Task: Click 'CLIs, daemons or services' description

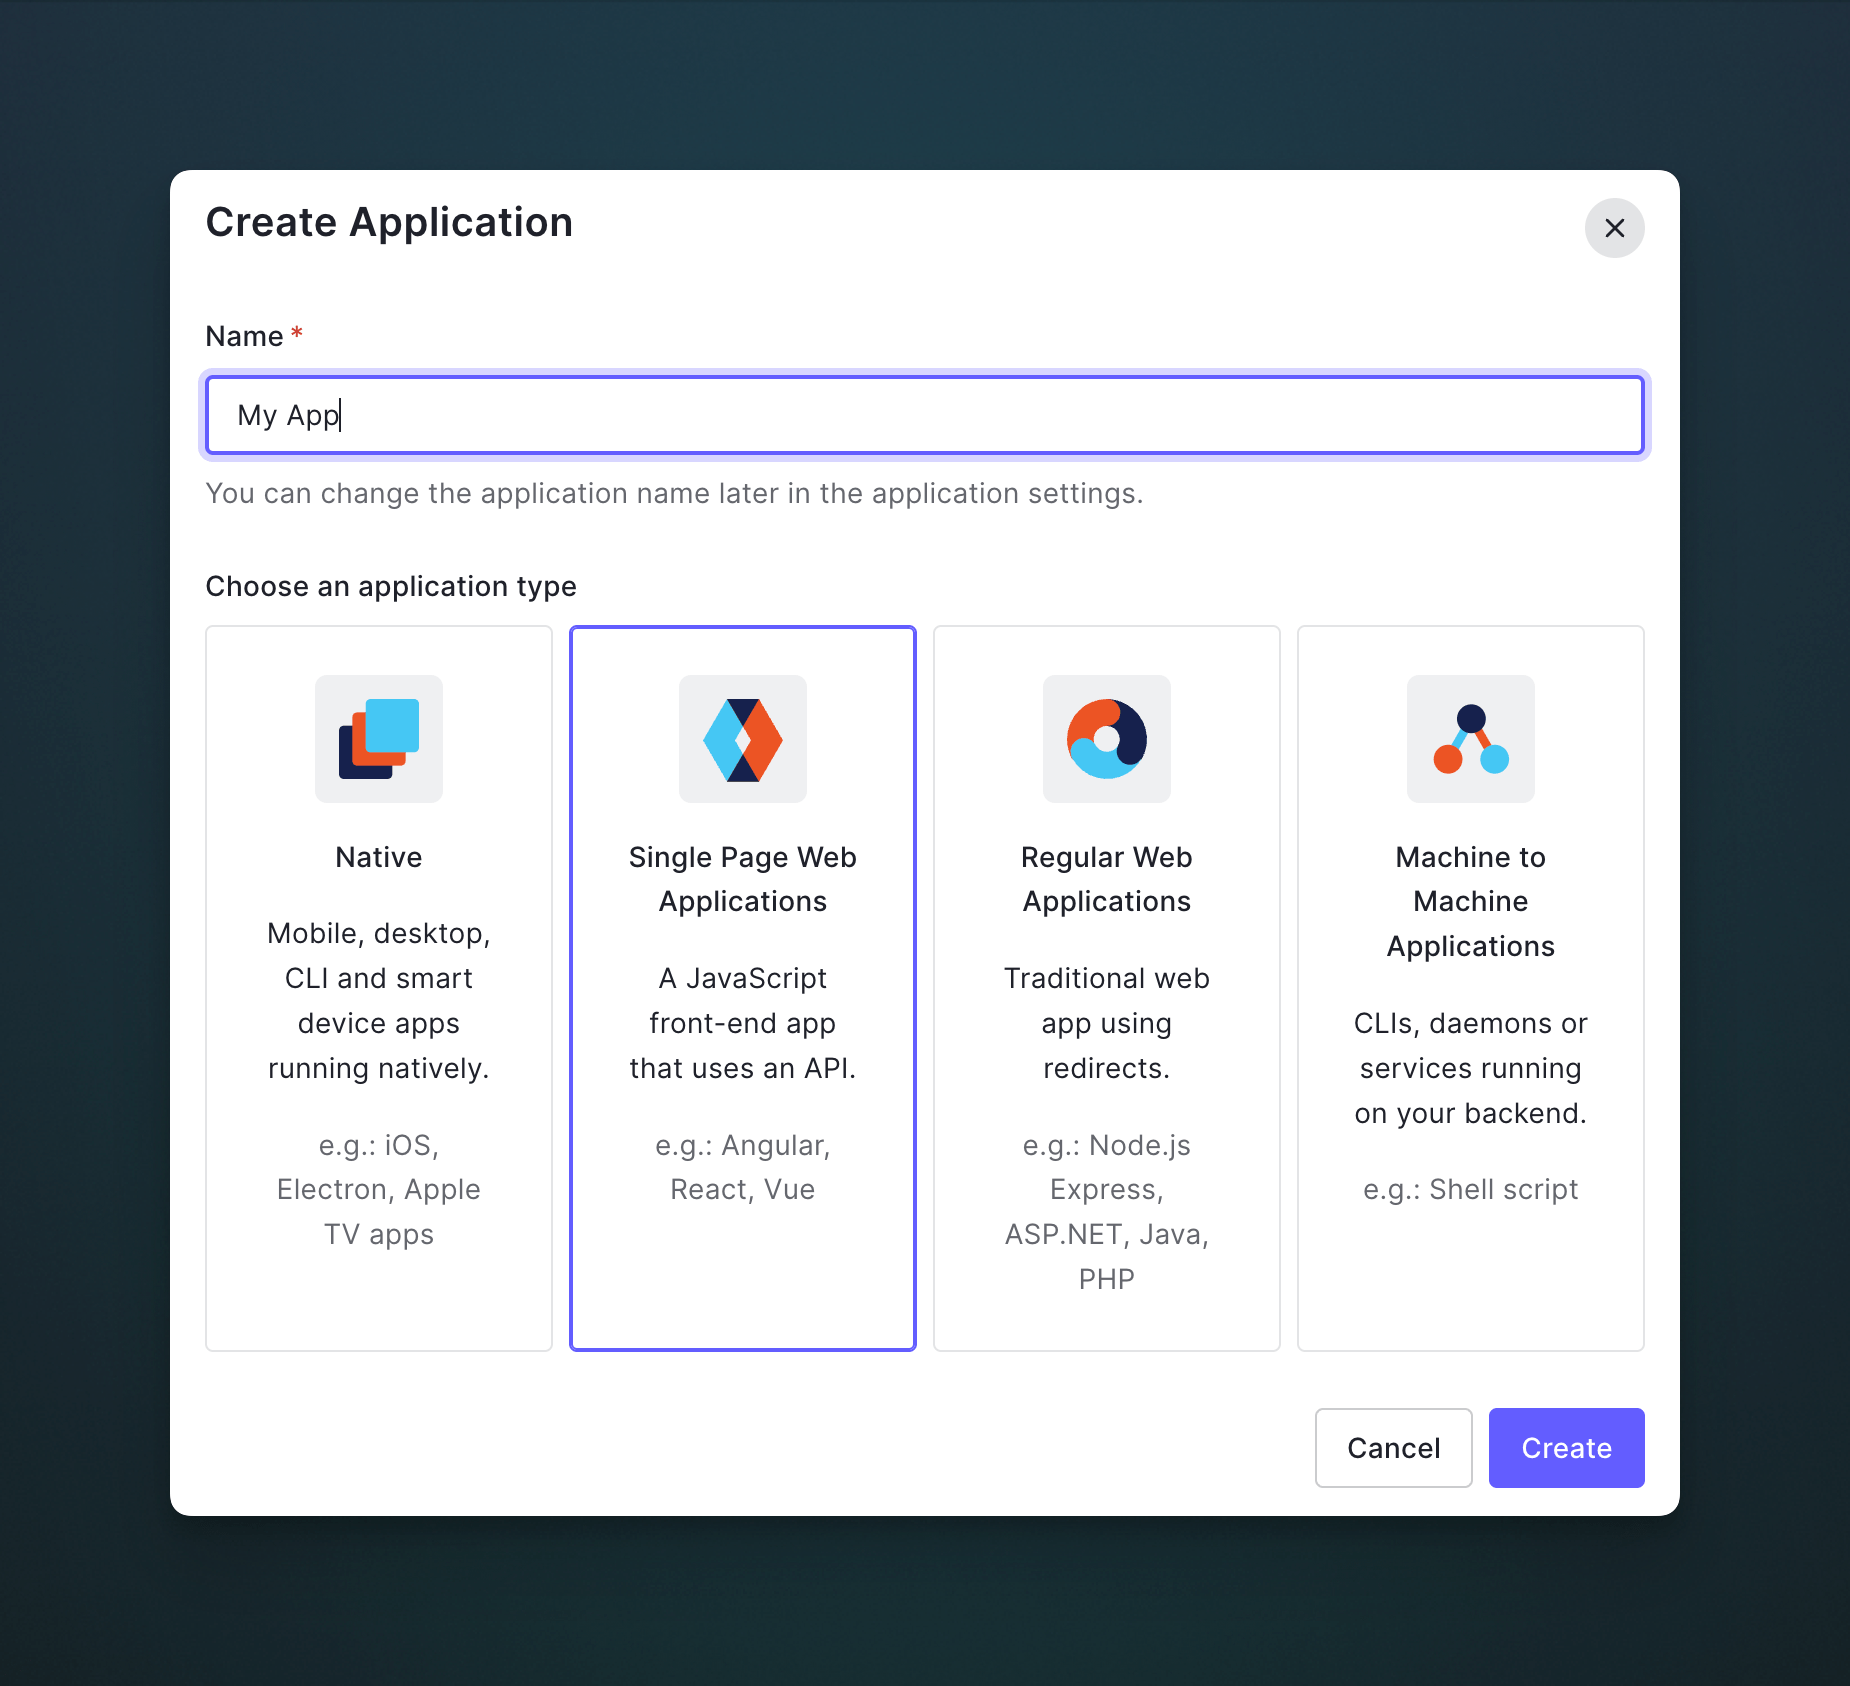Action: coord(1471,1068)
